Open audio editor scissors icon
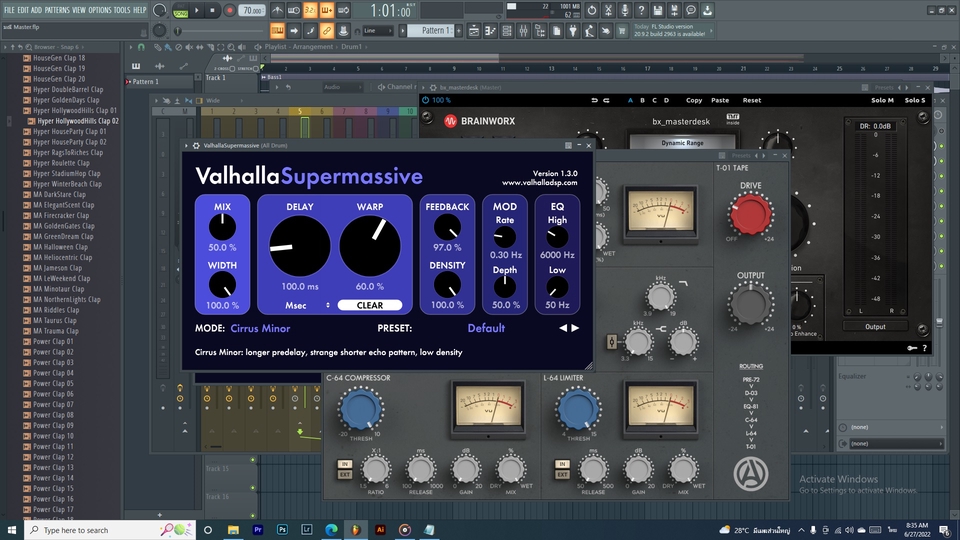Screen dimensions: 960x540 [x=608, y=10]
